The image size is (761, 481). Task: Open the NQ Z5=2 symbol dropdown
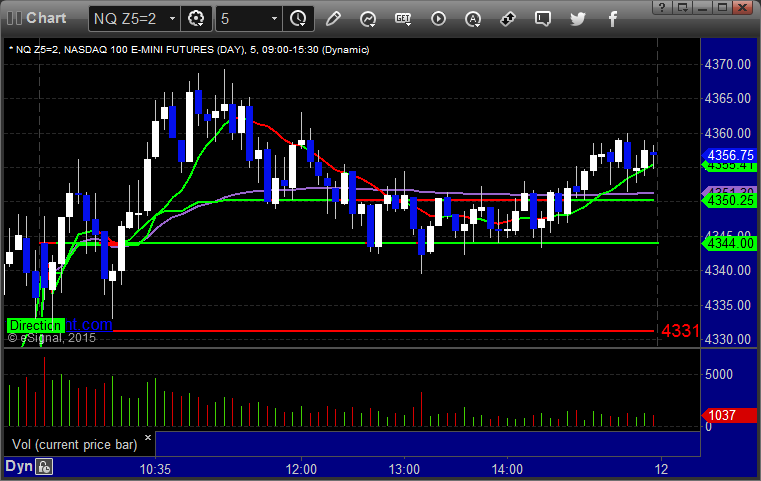(x=133, y=18)
